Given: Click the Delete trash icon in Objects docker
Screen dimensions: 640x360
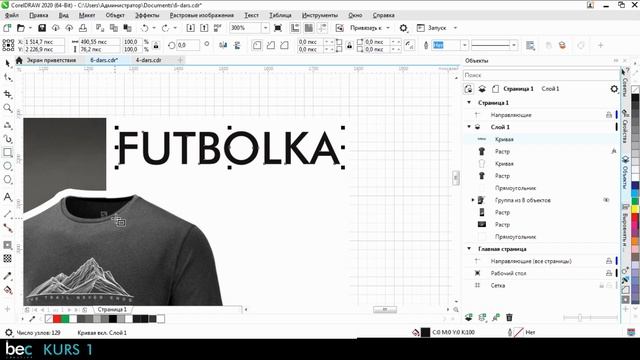Looking at the screenshot, I should 509,317.
